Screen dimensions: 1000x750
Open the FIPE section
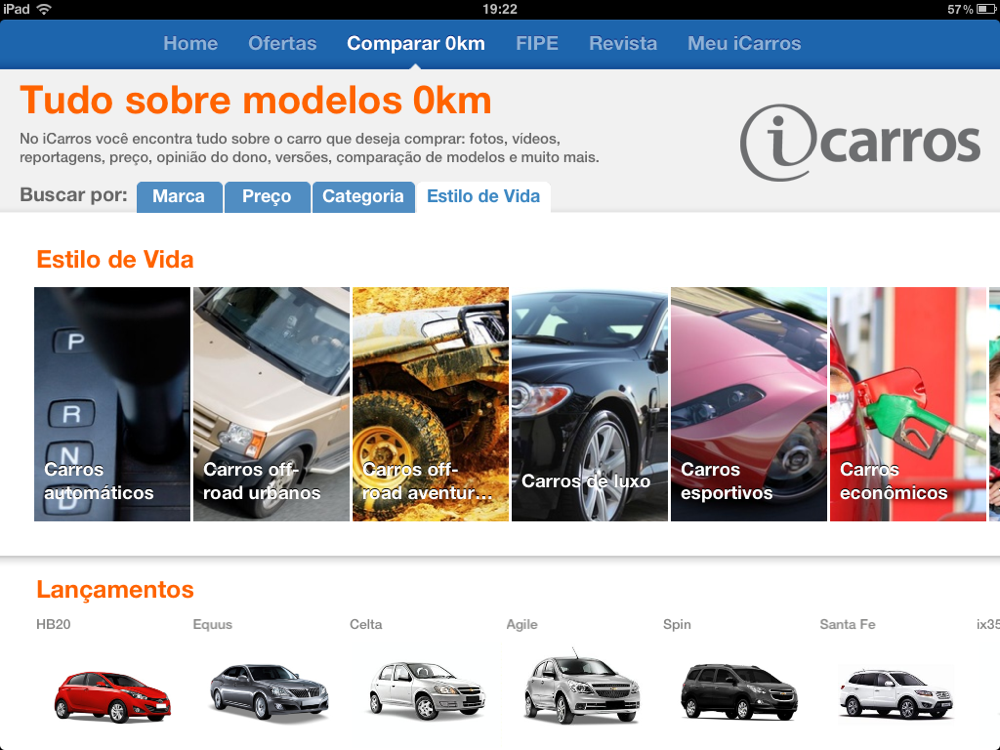point(536,43)
